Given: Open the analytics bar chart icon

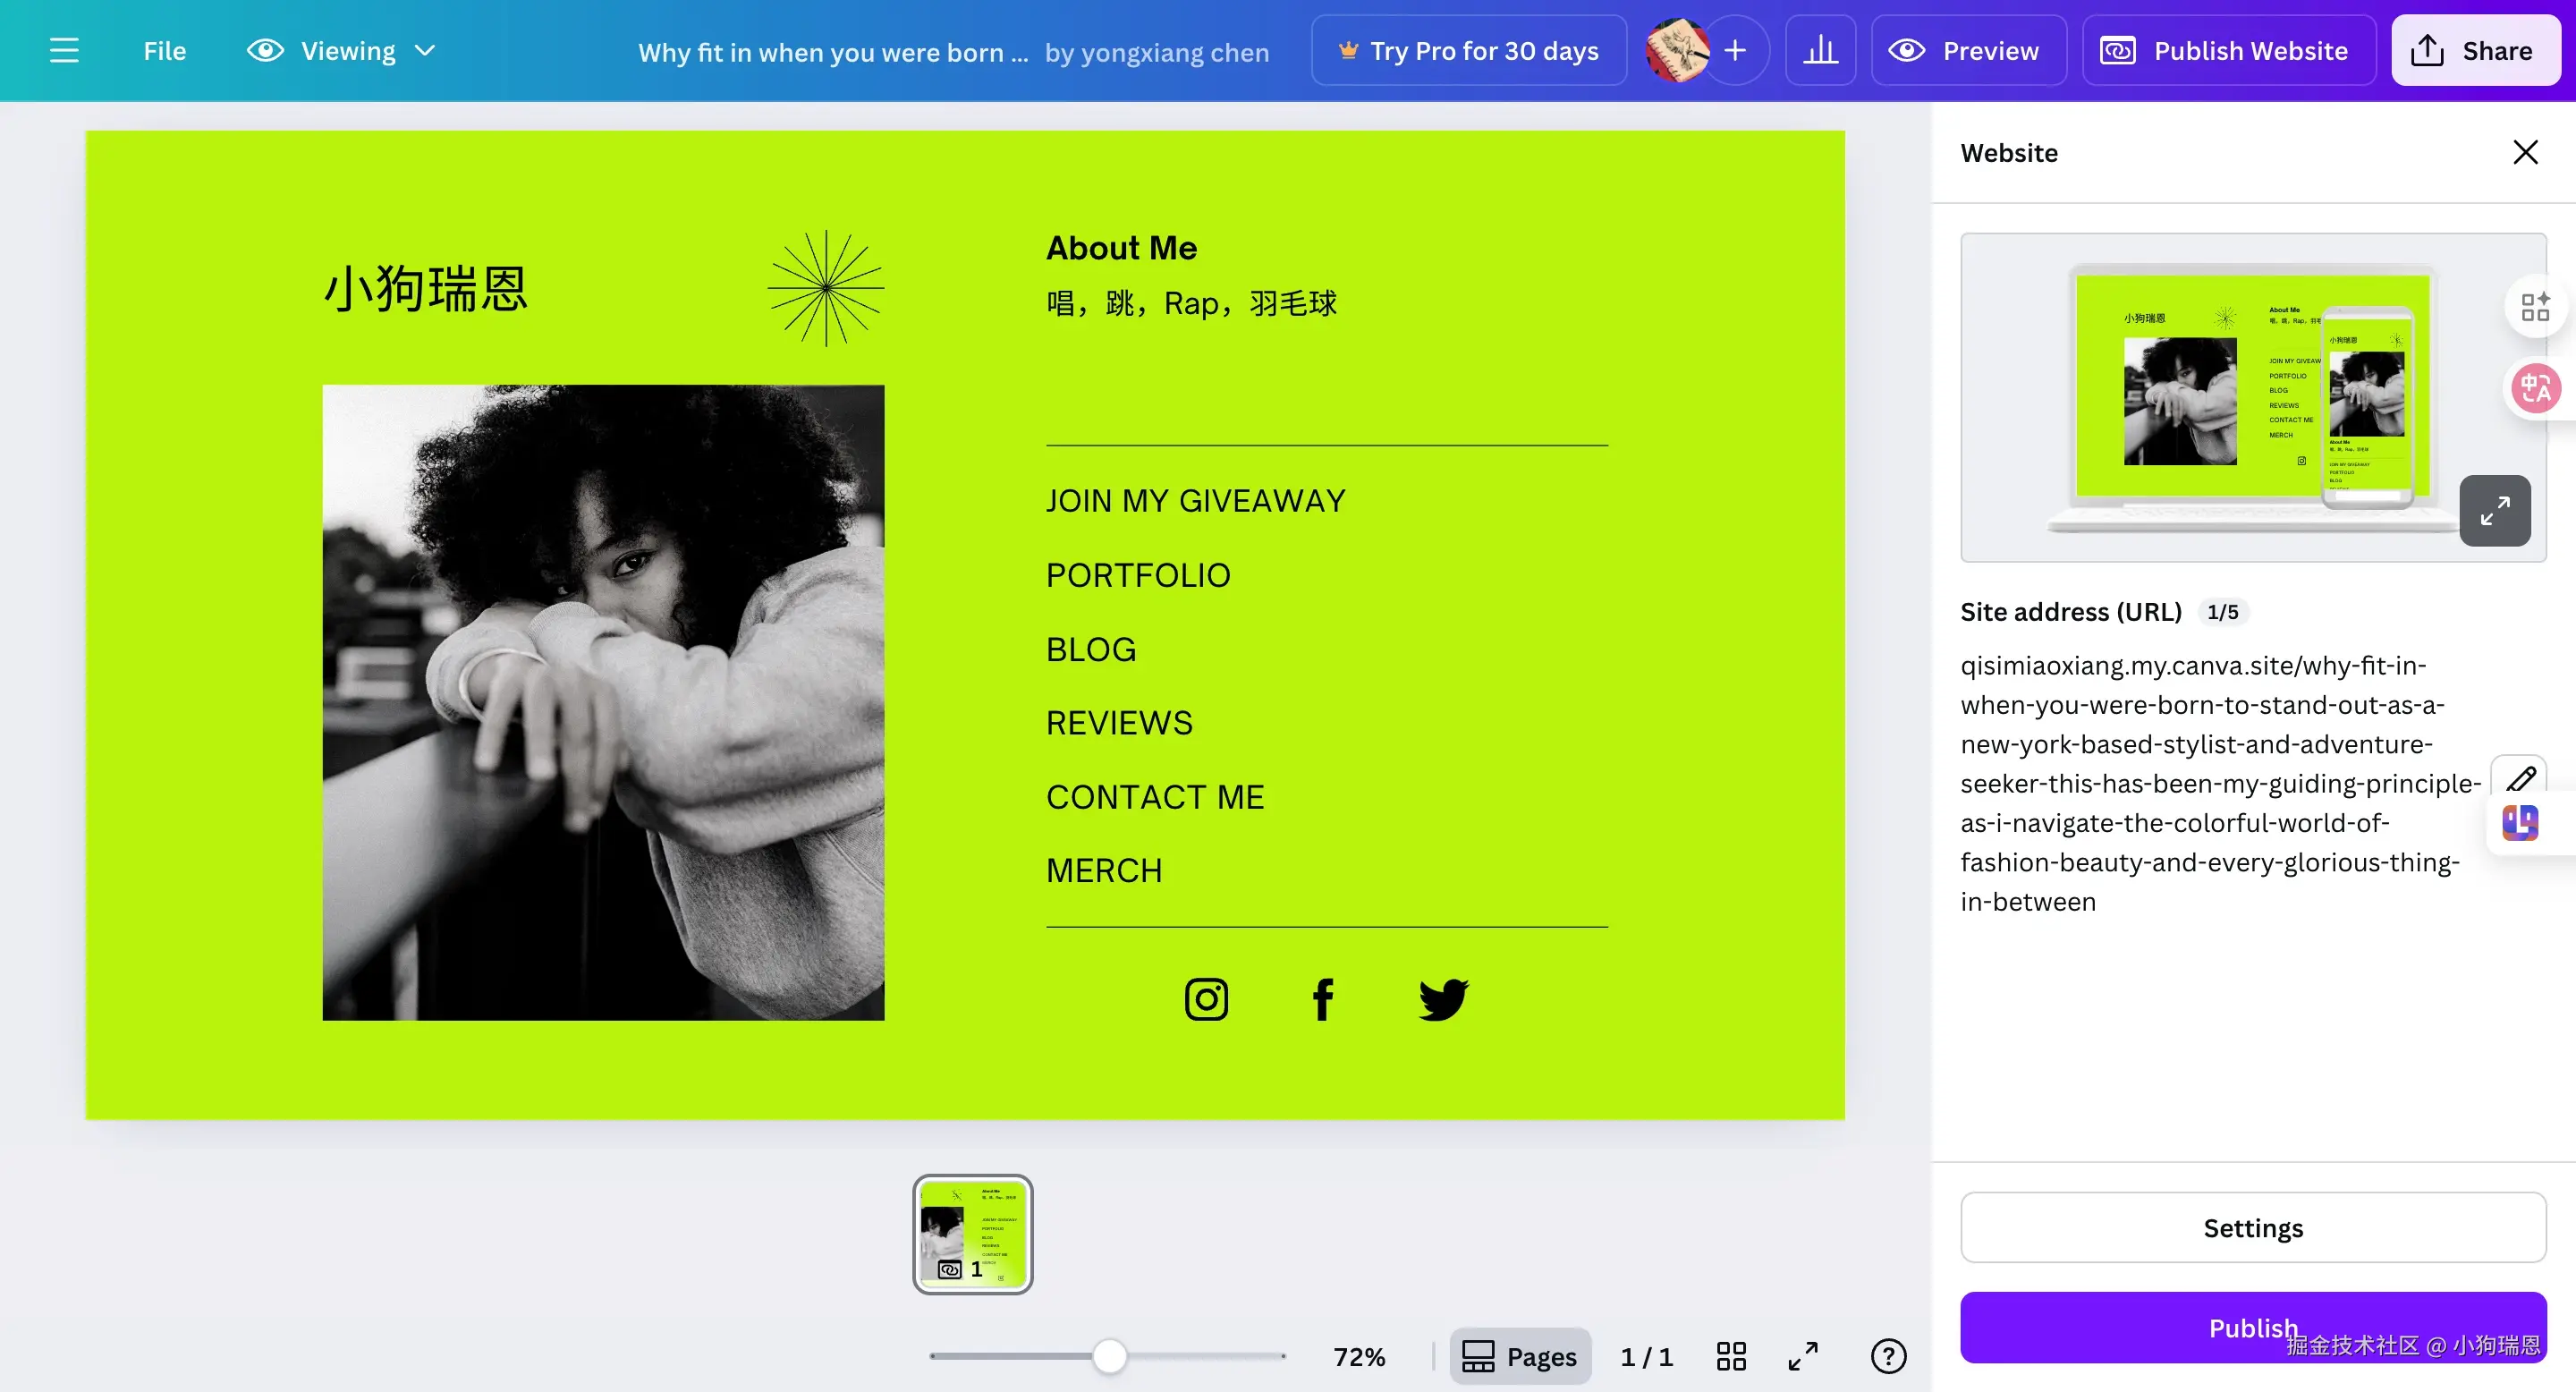Looking at the screenshot, I should 1820,50.
